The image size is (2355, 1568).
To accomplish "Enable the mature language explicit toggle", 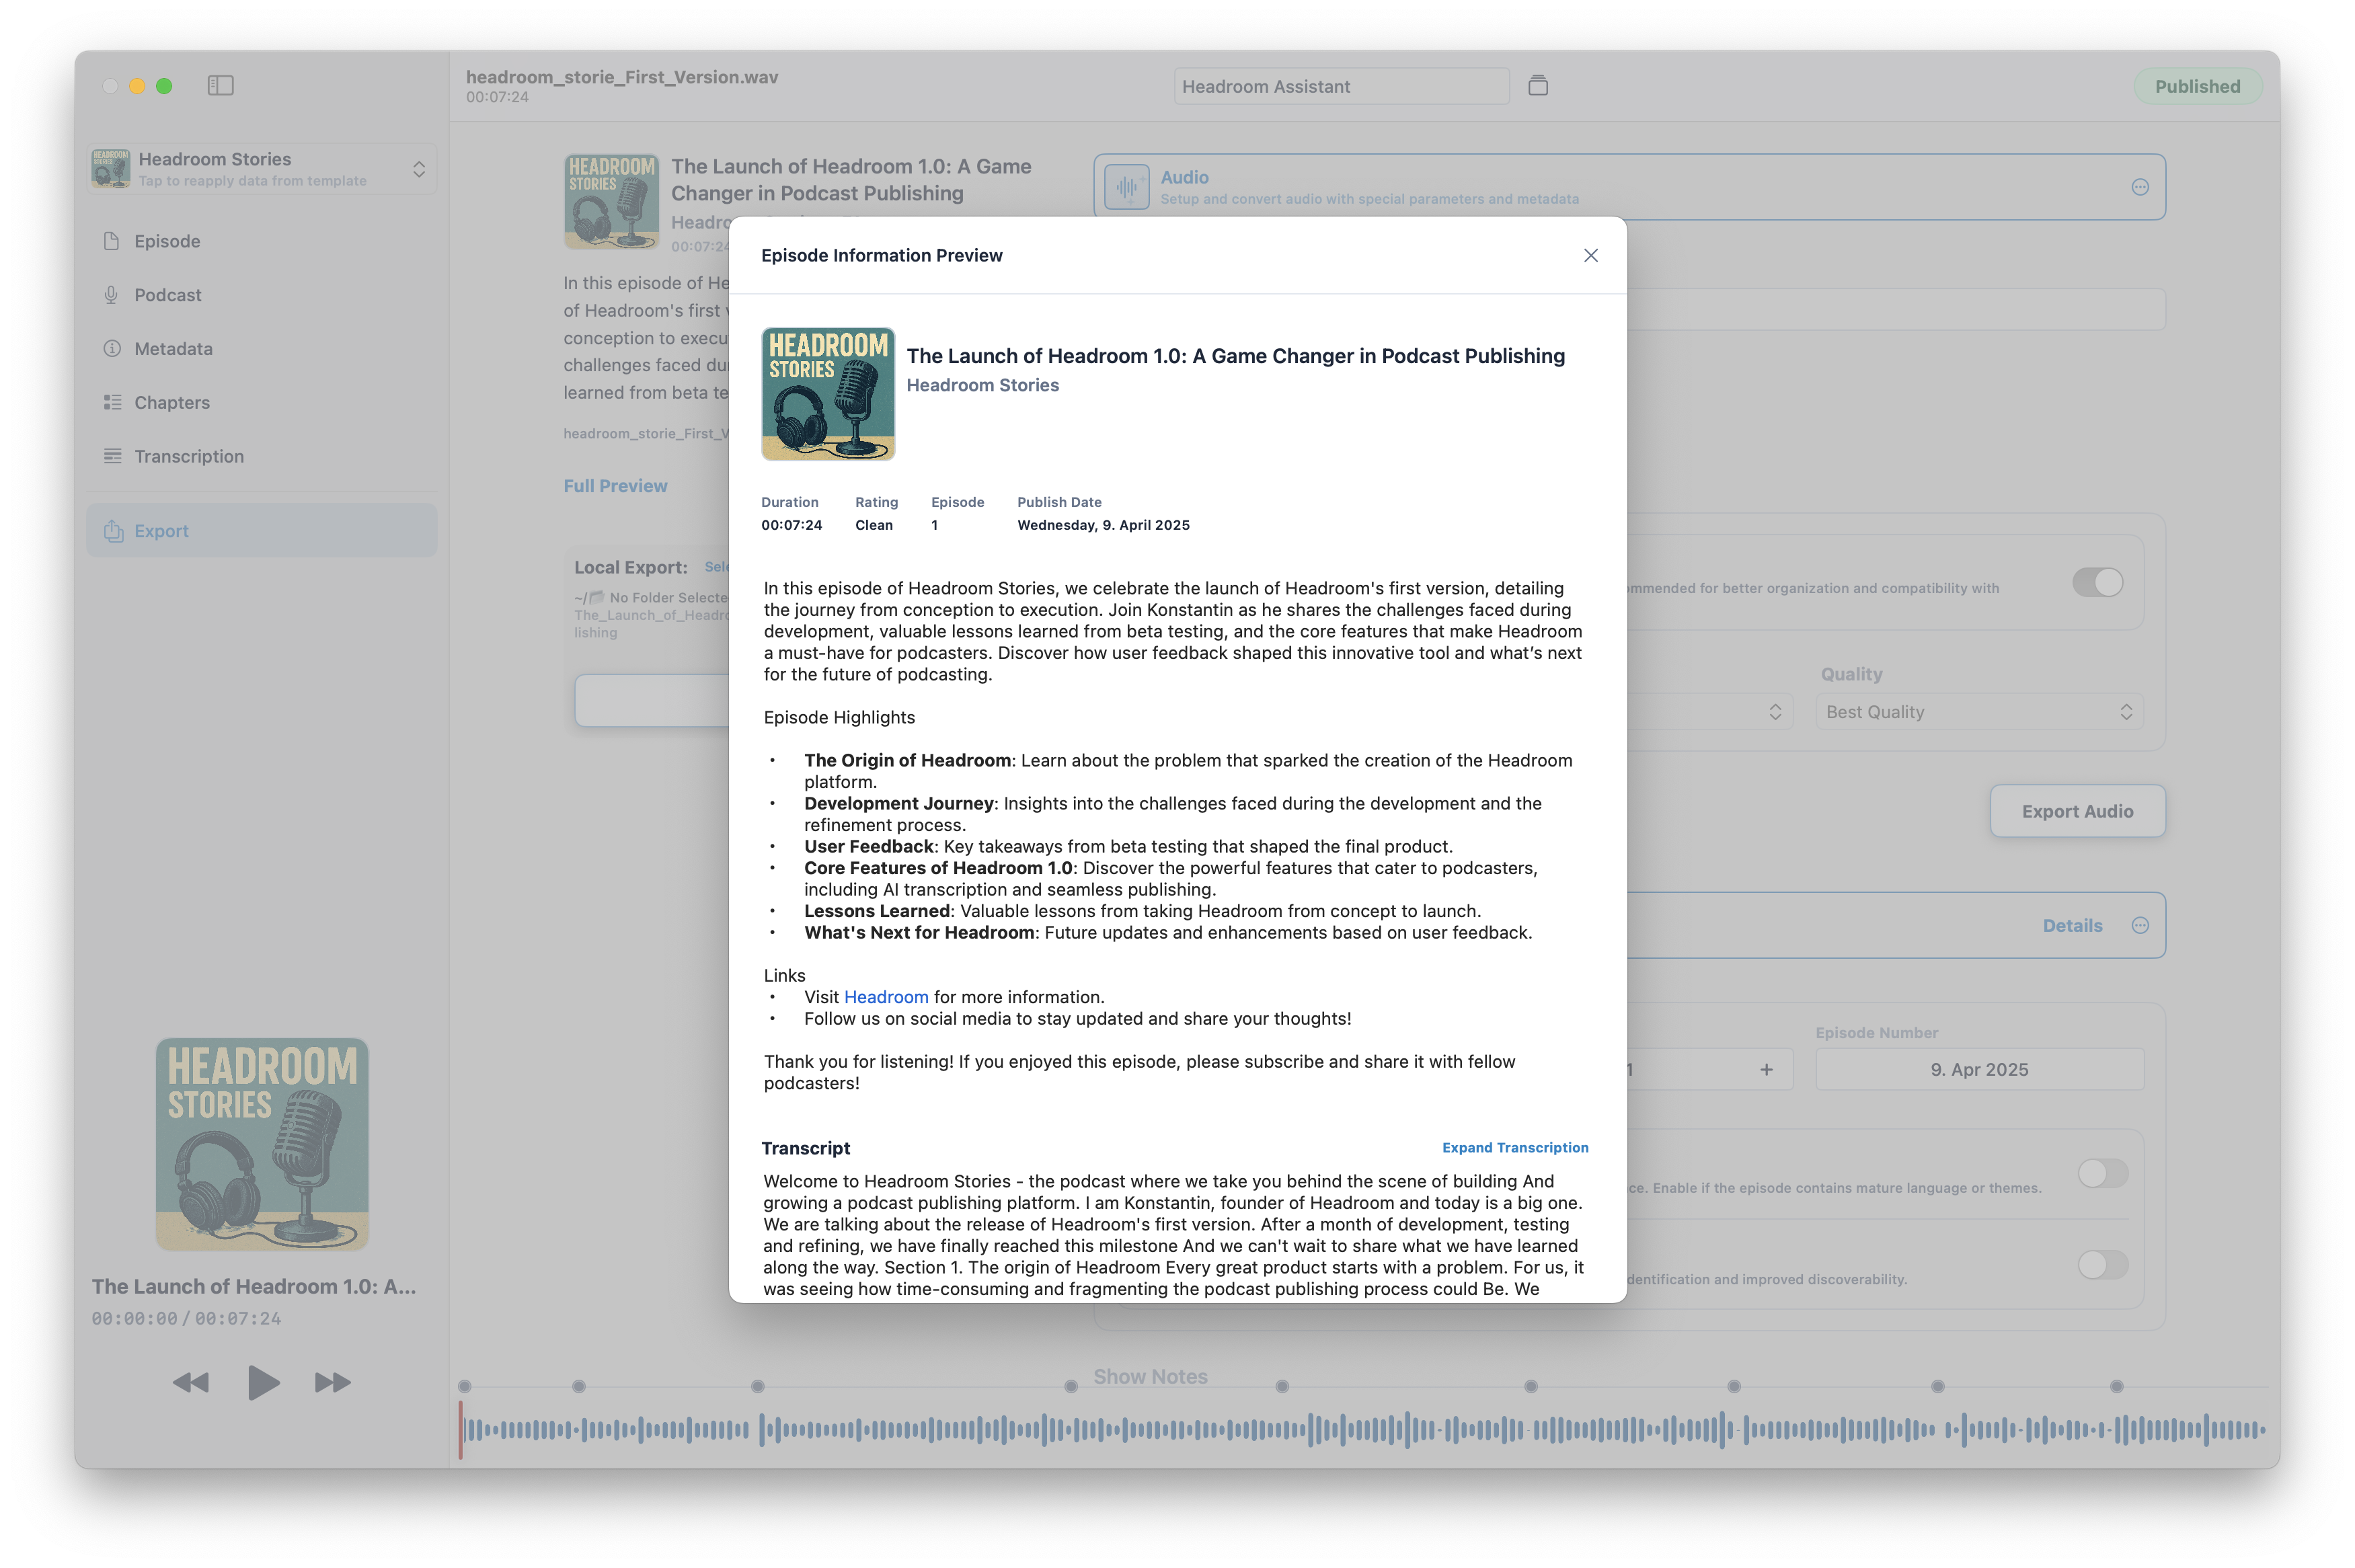I will (2102, 1173).
